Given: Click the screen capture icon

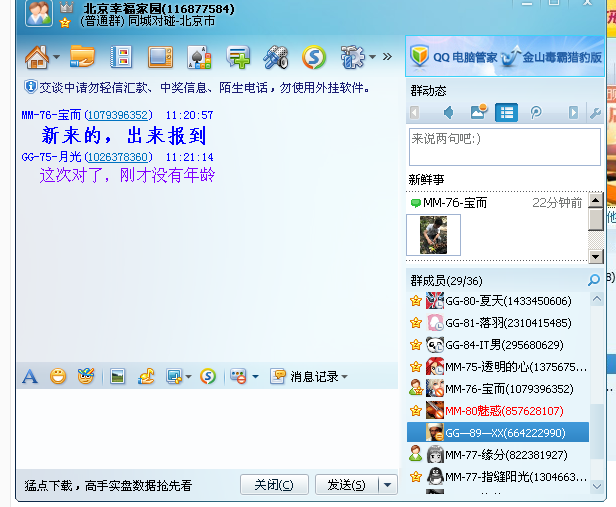Looking at the screenshot, I should click(x=174, y=376).
